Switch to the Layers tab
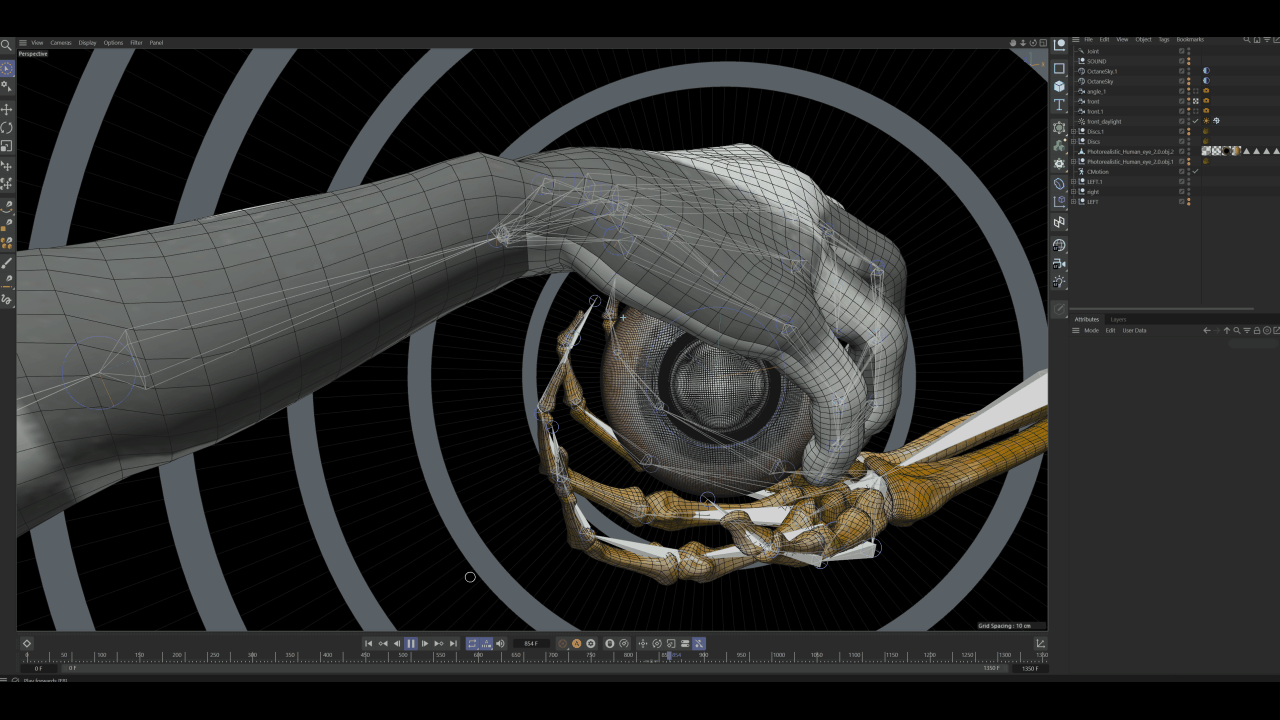Viewport: 1280px width, 720px height. point(1118,319)
